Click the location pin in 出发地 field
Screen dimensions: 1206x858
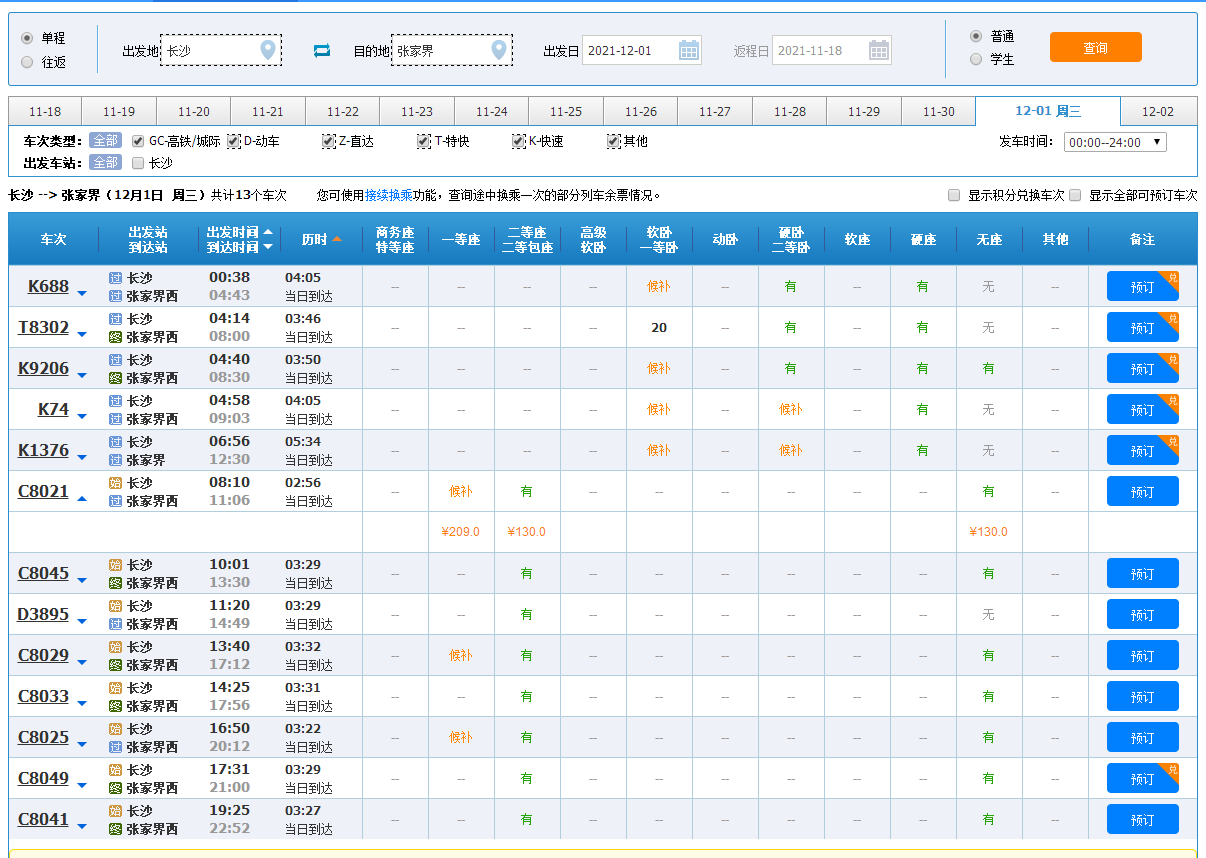(x=267, y=50)
